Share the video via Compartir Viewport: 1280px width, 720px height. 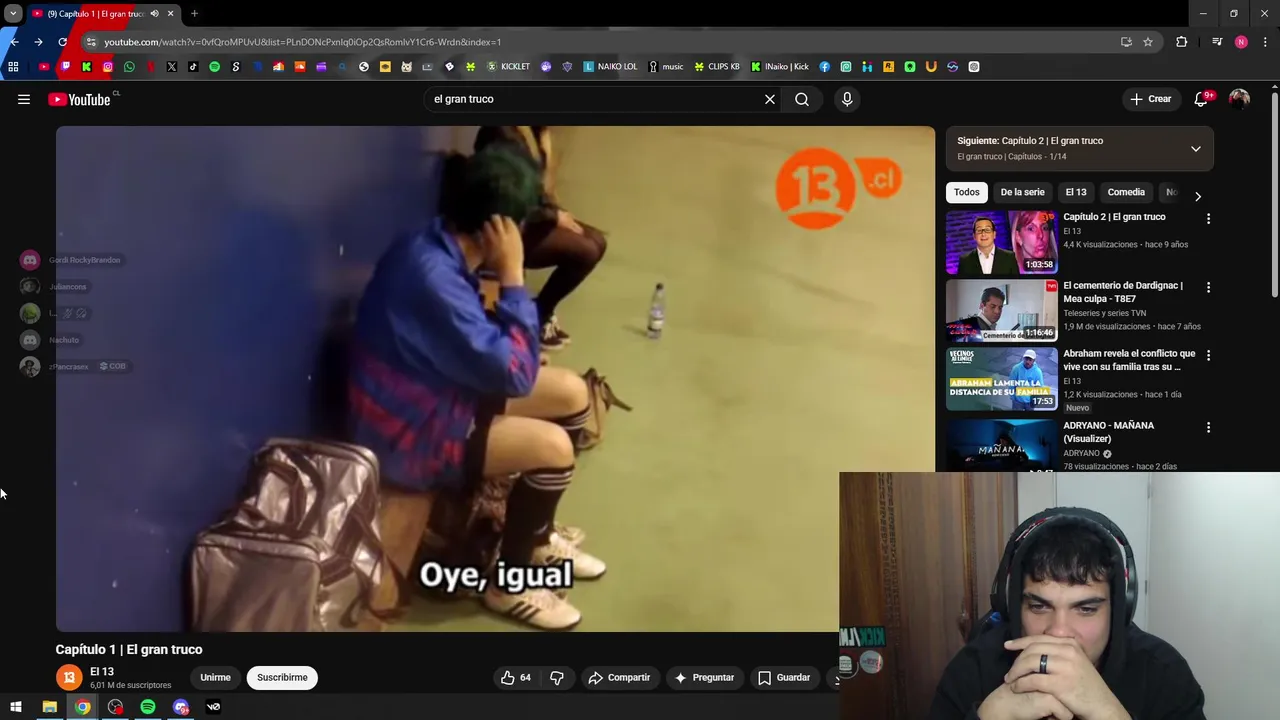click(x=619, y=678)
